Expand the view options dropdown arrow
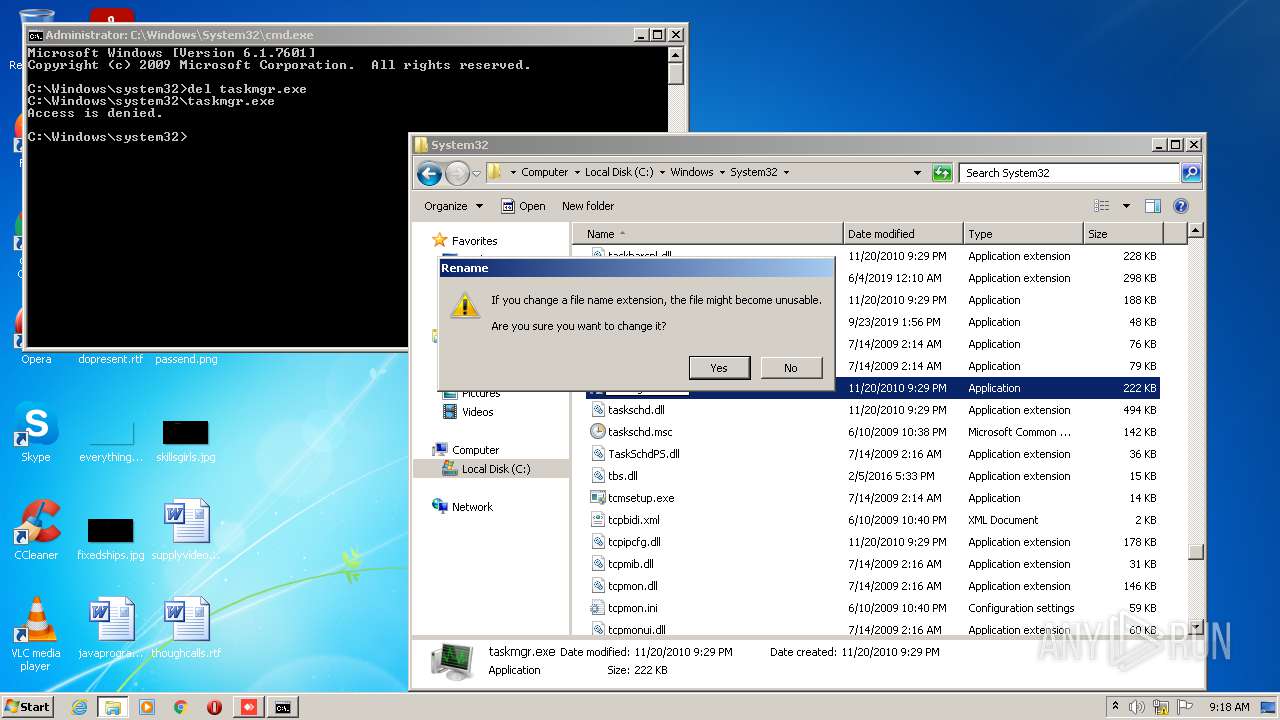The width and height of the screenshot is (1280, 720). pos(1126,206)
